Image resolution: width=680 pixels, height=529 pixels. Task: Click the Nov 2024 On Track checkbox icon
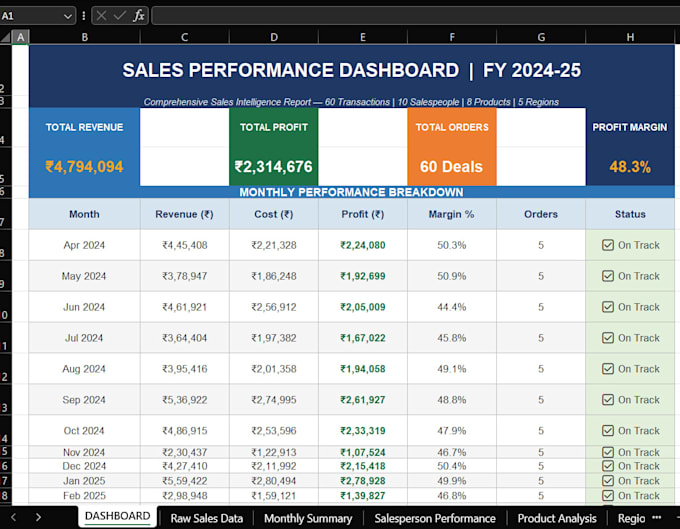pos(608,452)
